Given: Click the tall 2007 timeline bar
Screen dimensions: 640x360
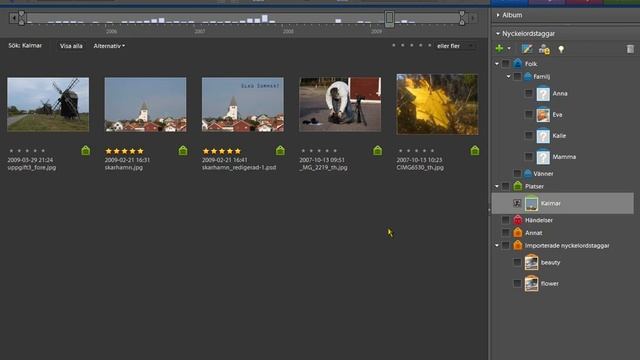Looking at the screenshot, I should click(265, 18).
